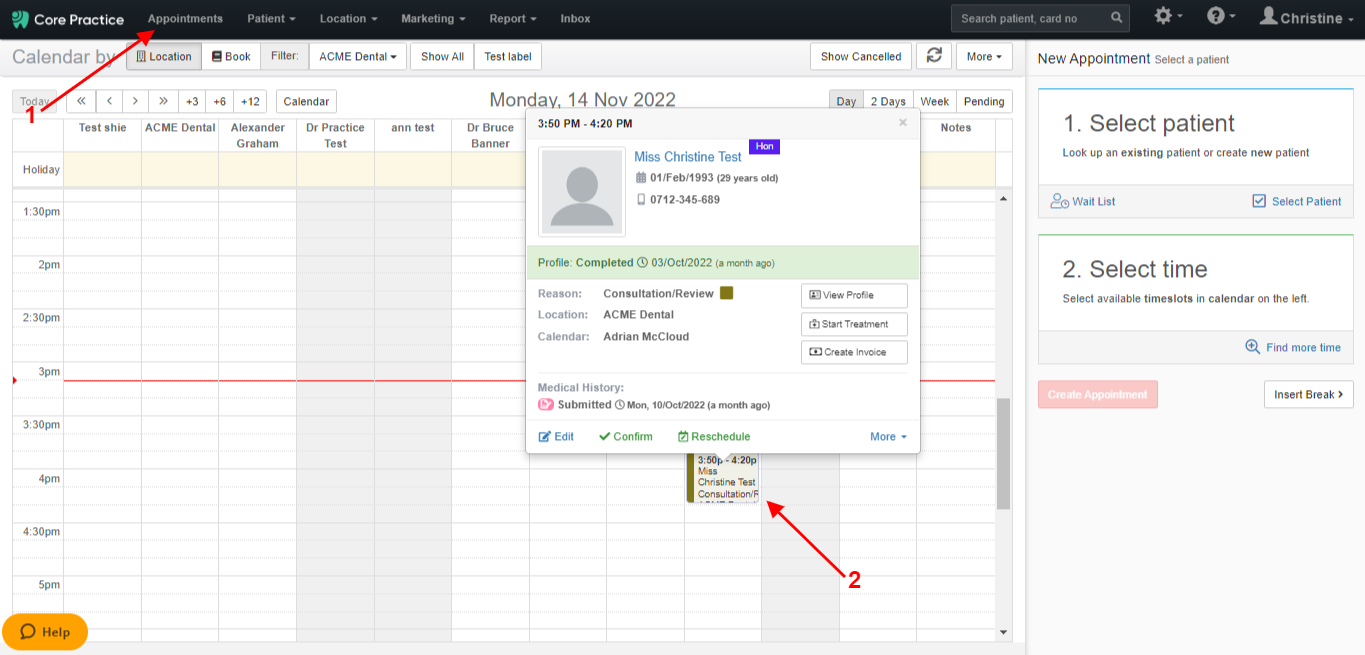Open the Wait List
This screenshot has width=1365, height=655.
coord(1083,201)
